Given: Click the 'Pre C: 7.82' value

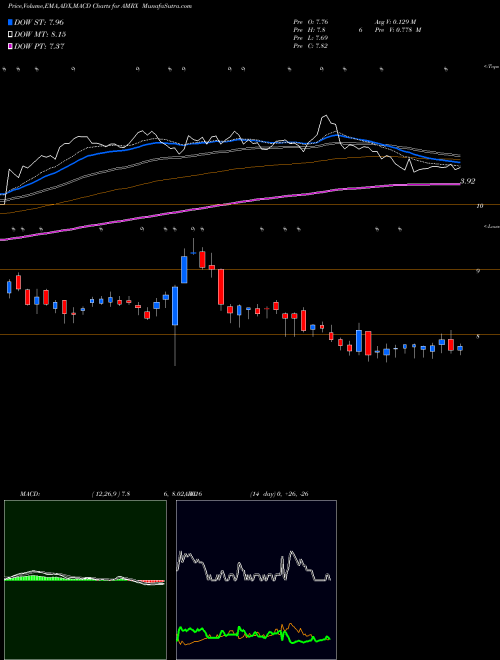Looking at the screenshot, I should [311, 46].
